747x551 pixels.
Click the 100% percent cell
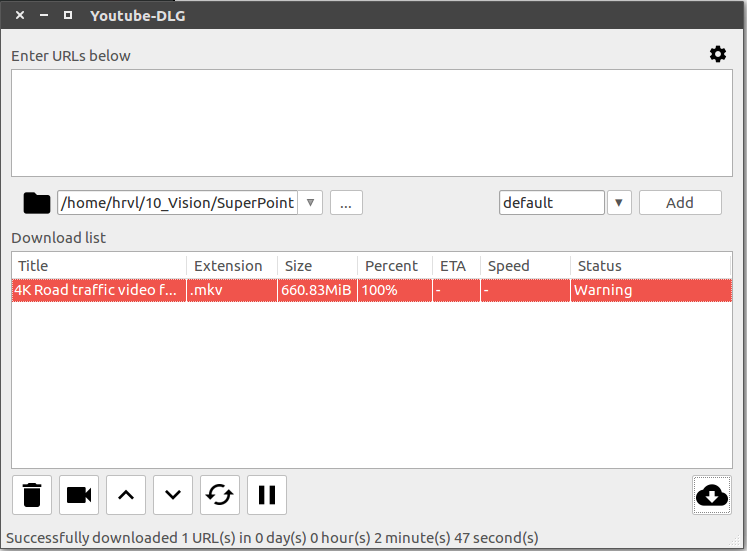point(395,290)
